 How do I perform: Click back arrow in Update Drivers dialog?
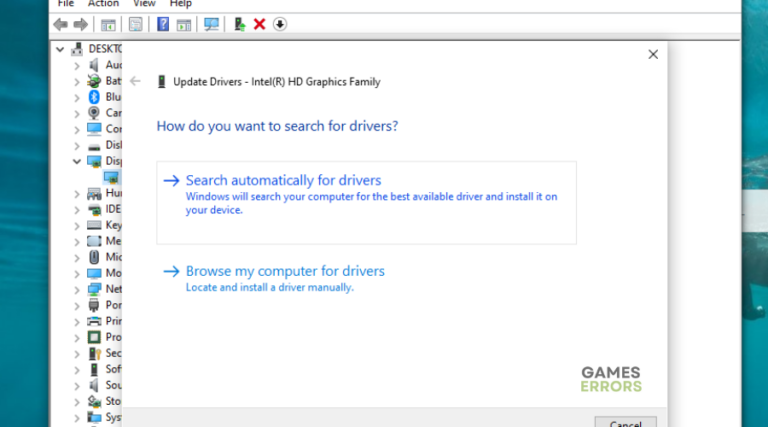(x=135, y=82)
